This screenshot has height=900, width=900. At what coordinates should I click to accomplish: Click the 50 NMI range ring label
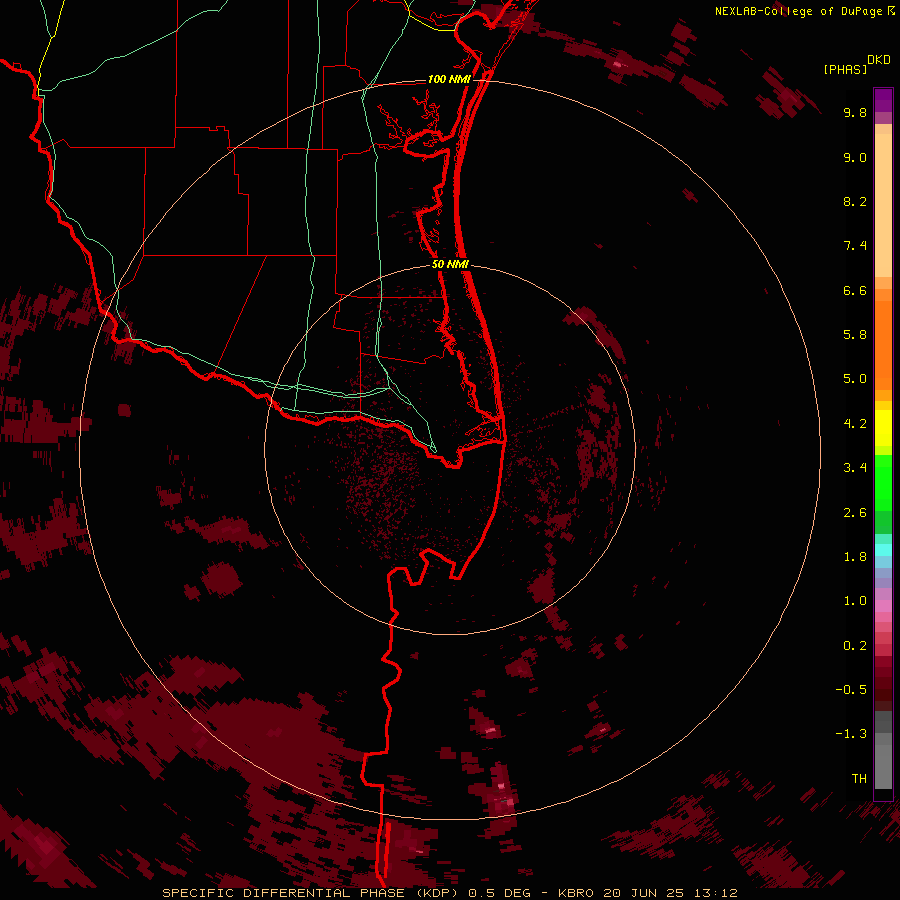[450, 264]
